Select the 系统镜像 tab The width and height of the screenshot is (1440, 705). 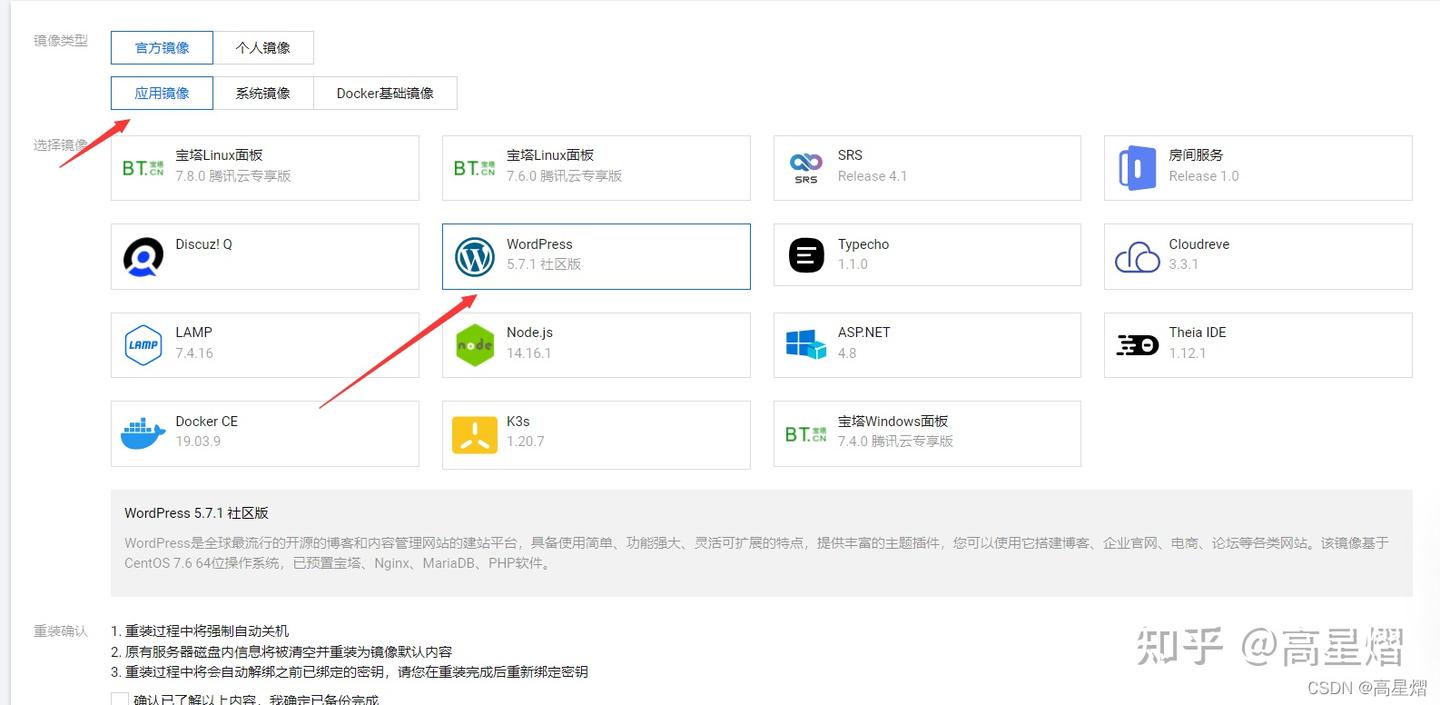click(x=263, y=93)
